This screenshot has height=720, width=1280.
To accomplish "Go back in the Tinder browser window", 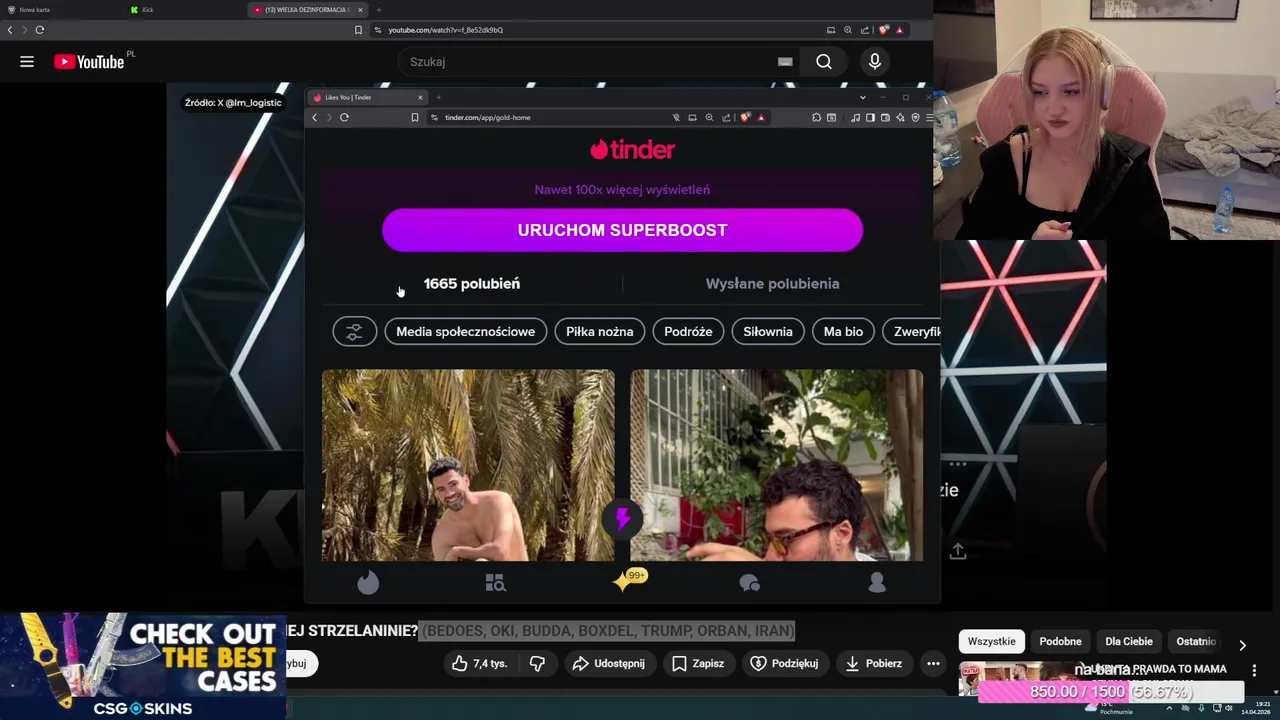I will pyautogui.click(x=314, y=118).
